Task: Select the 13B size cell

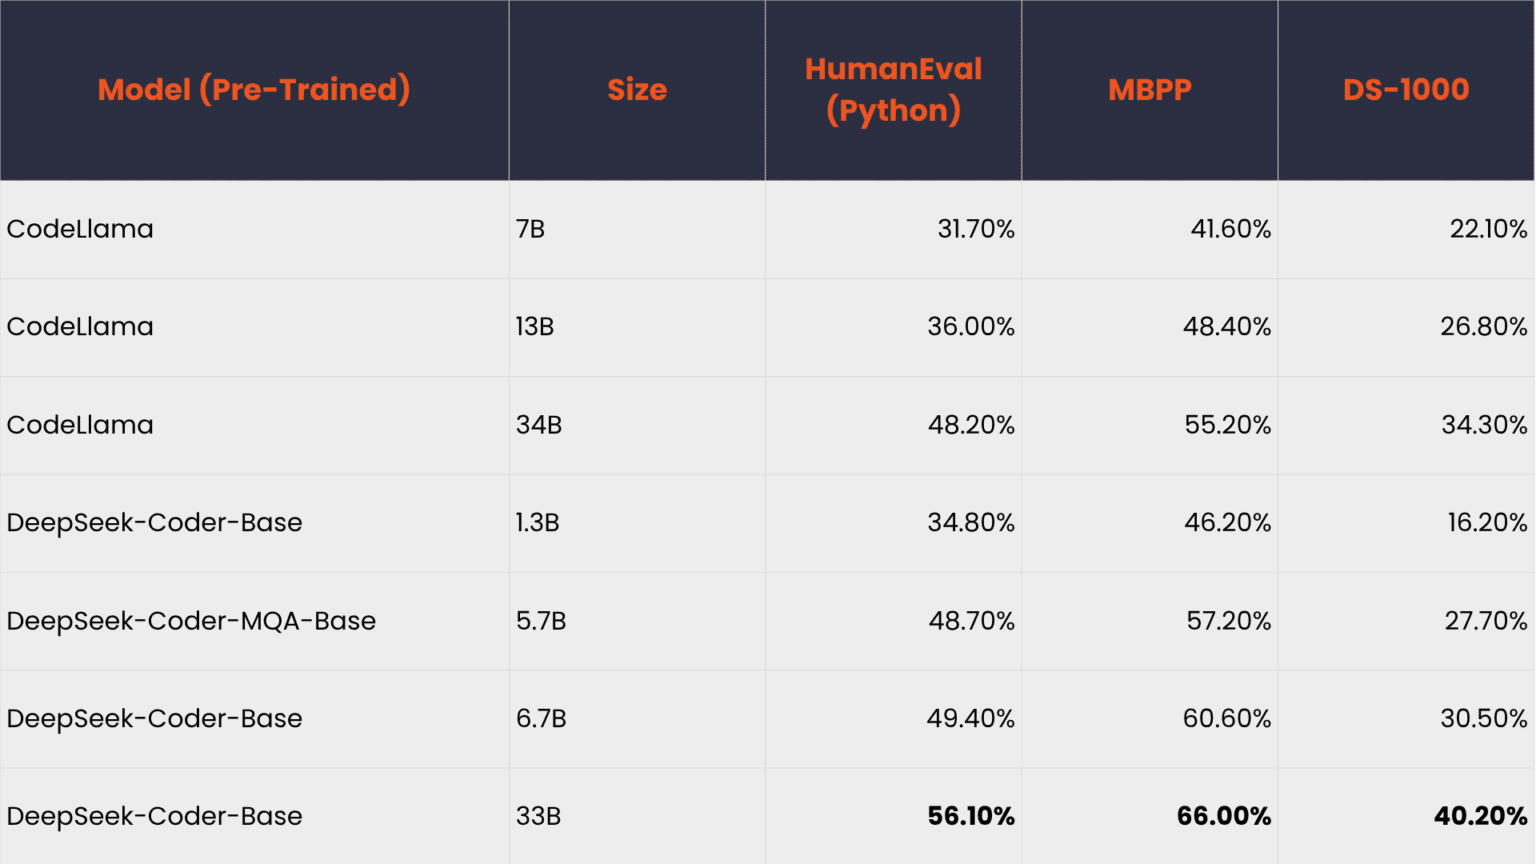Action: click(x=535, y=327)
